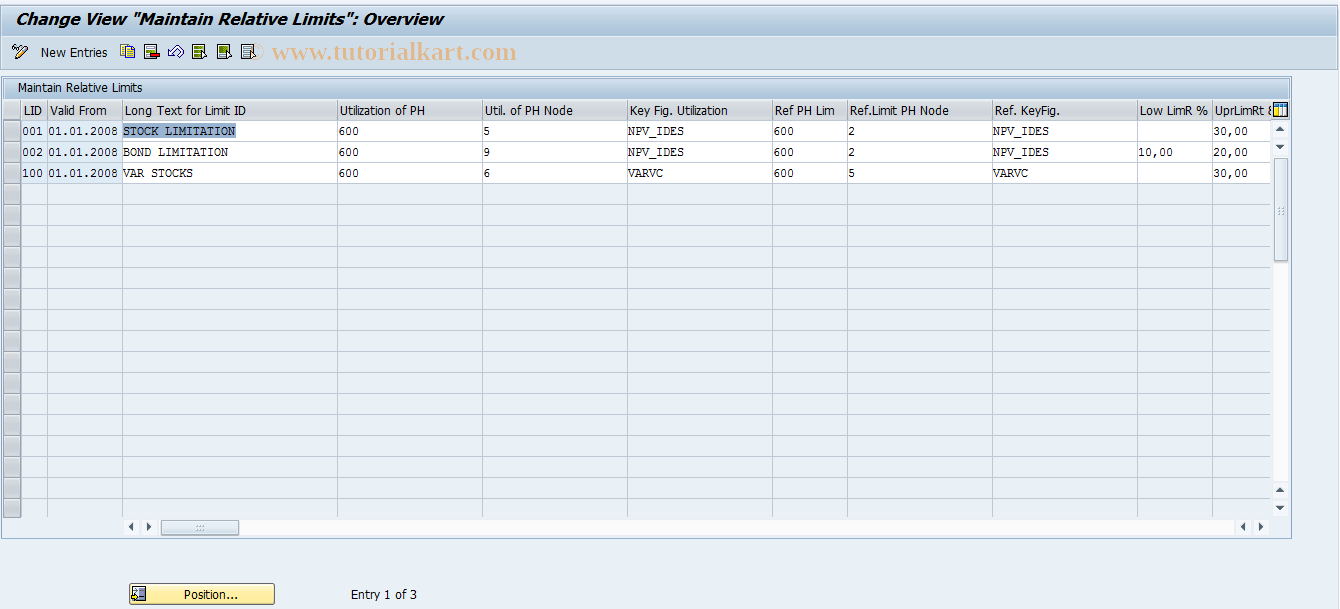Click the VAR STOCKS text field
Viewport: 1340px width, 609px height.
pos(230,173)
